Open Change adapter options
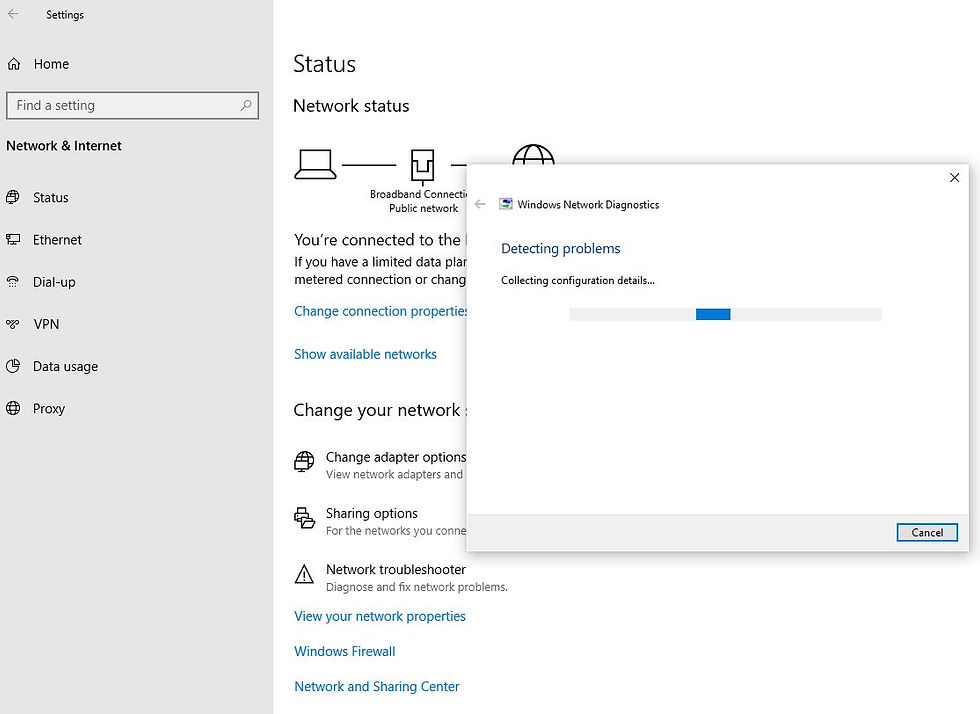Viewport: 980px width, 714px height. click(396, 457)
